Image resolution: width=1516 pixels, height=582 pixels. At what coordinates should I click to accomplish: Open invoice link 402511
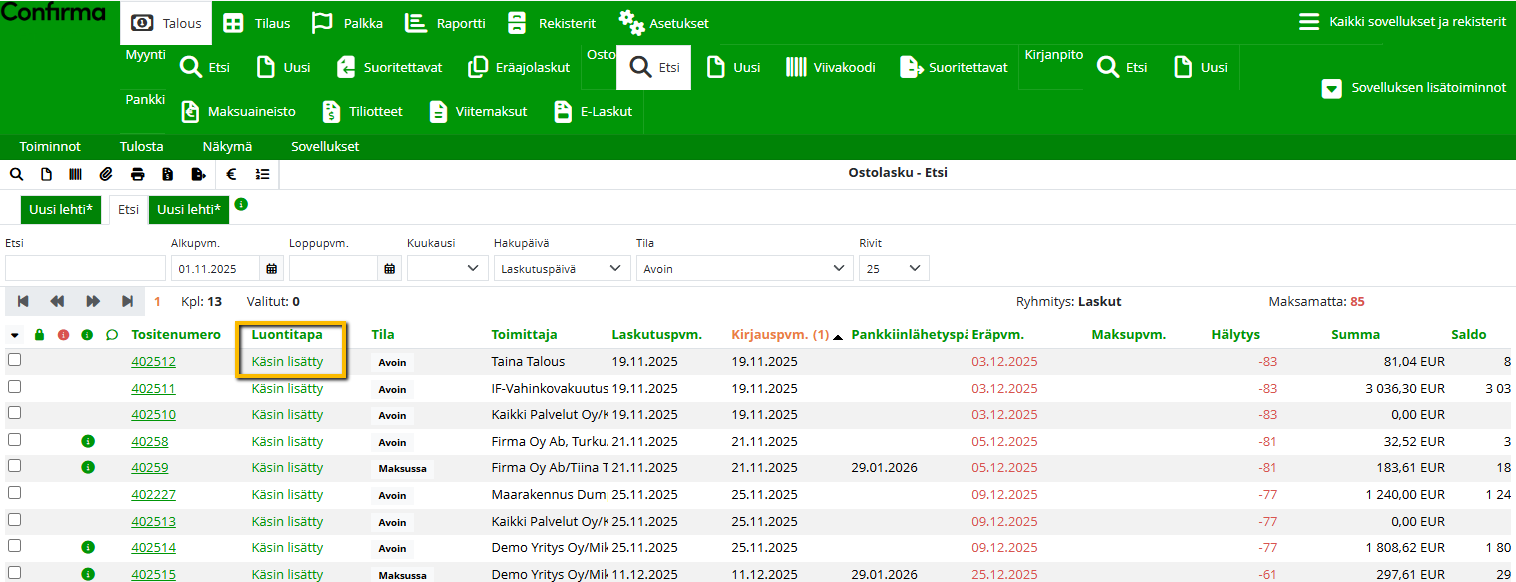pos(153,388)
